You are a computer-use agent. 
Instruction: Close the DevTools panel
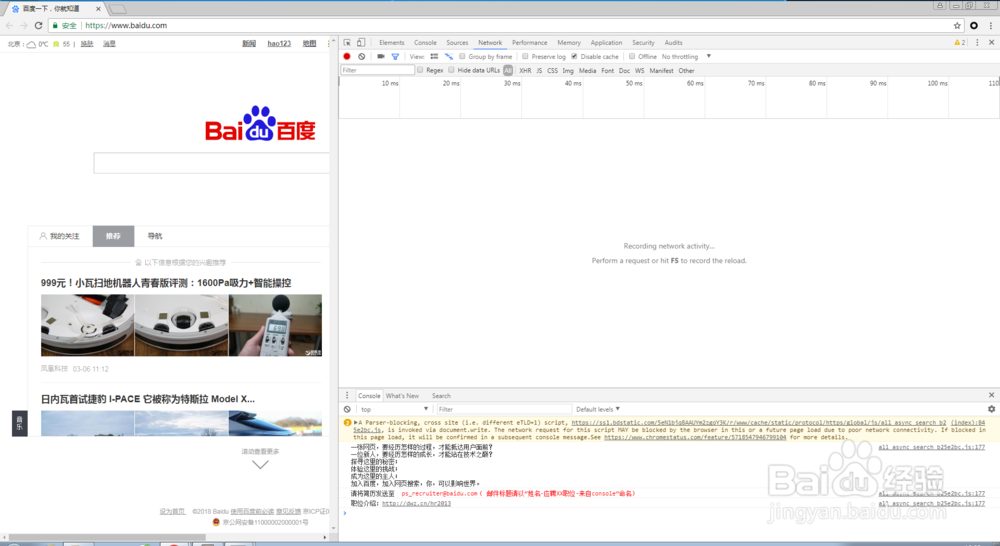992,43
